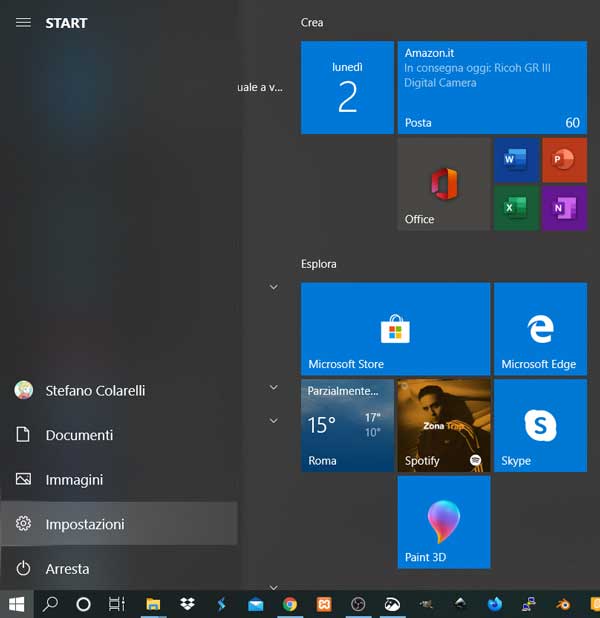This screenshot has width=600, height=618.
Task: Open the blue Firefox icon in the taskbar
Action: click(494, 604)
